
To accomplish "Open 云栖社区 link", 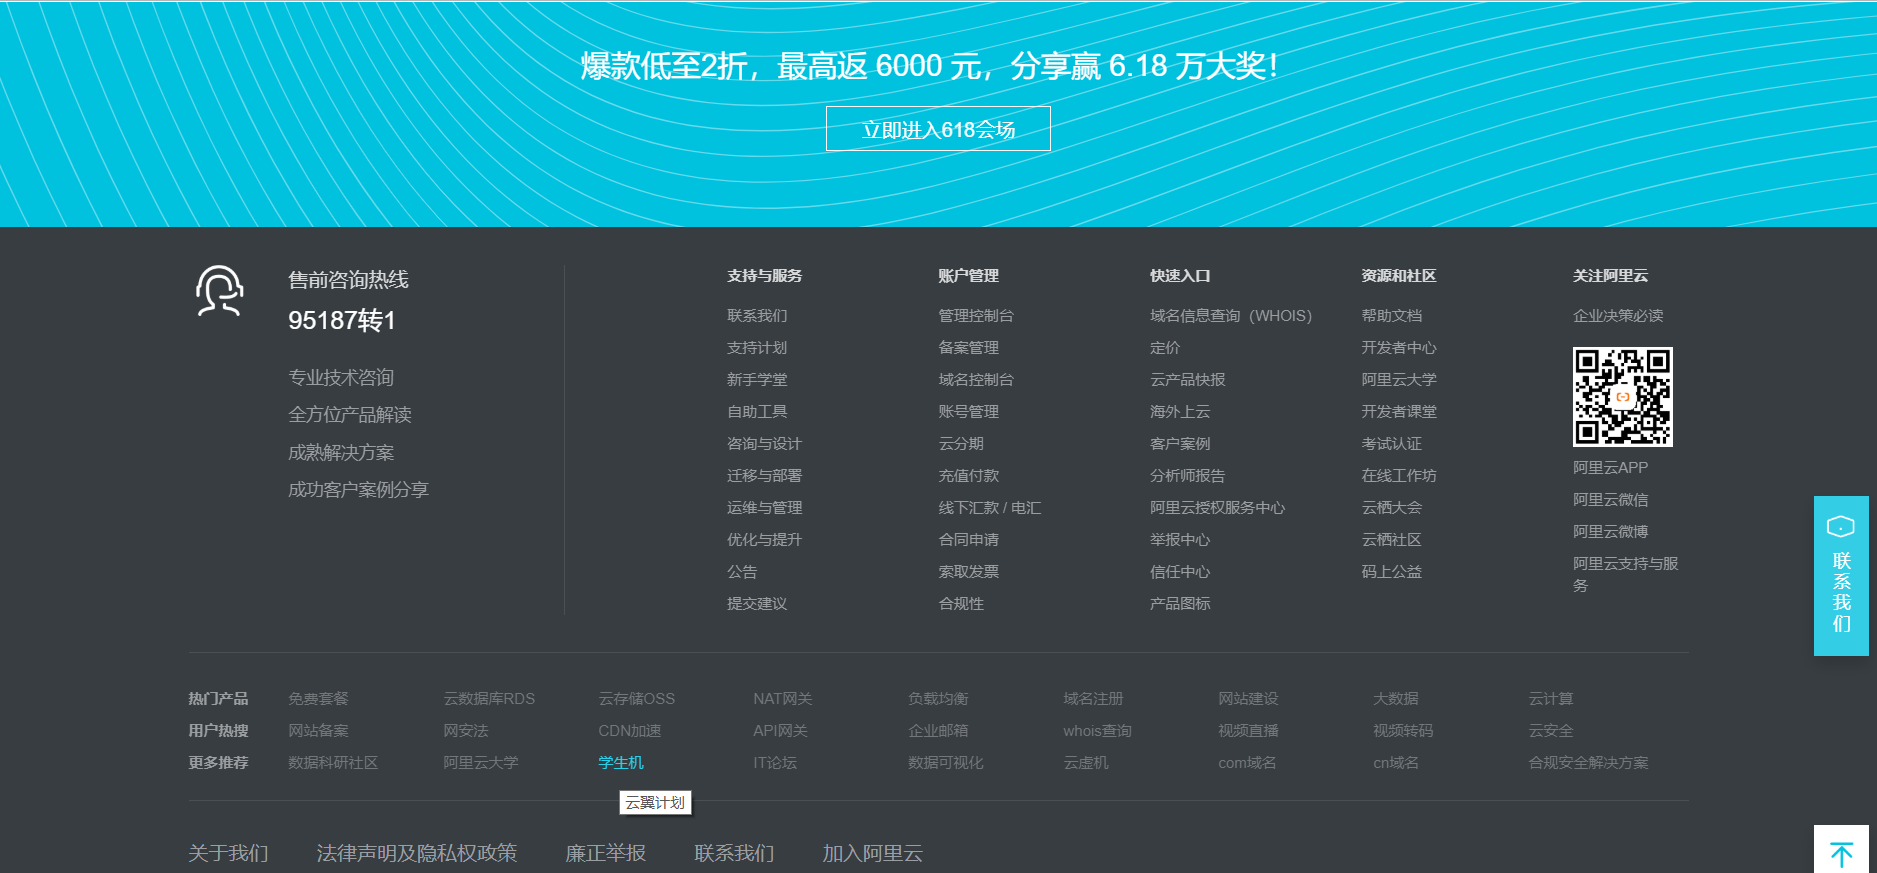I will tap(1391, 540).
